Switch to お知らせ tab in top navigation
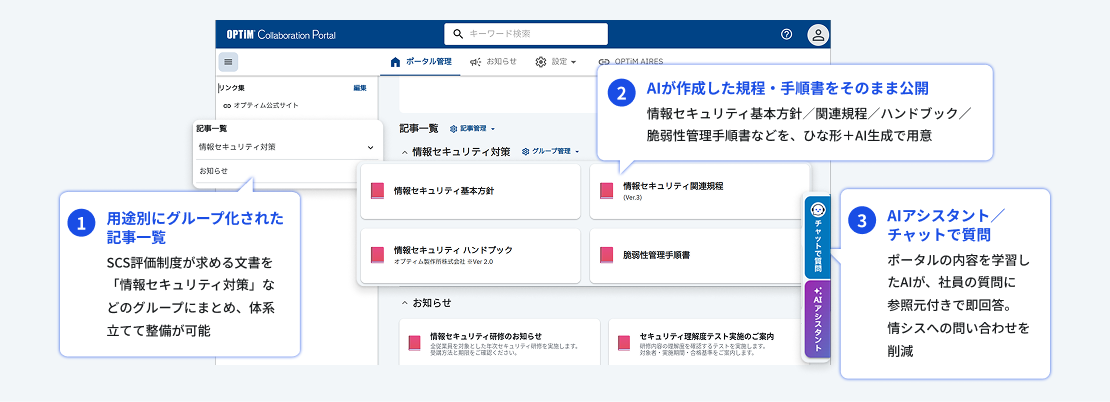 tap(493, 62)
